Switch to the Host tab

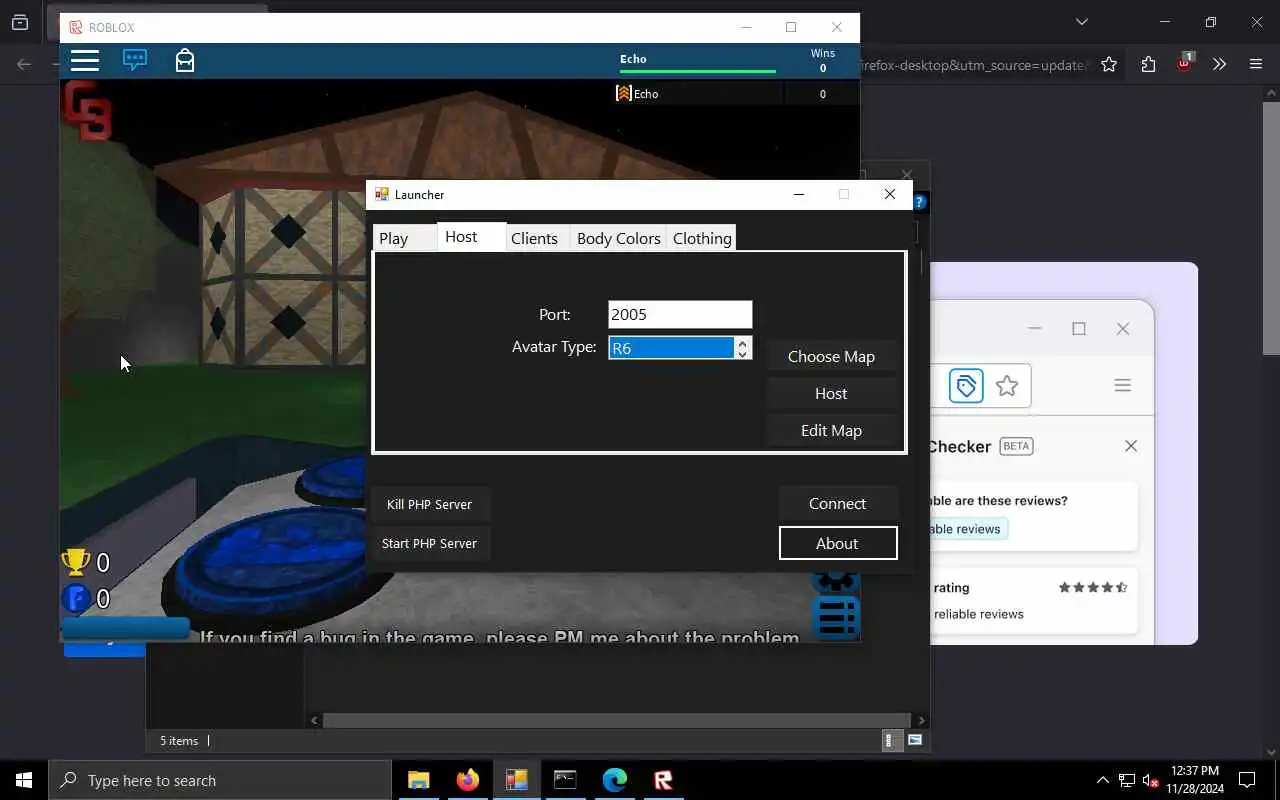pos(471,236)
